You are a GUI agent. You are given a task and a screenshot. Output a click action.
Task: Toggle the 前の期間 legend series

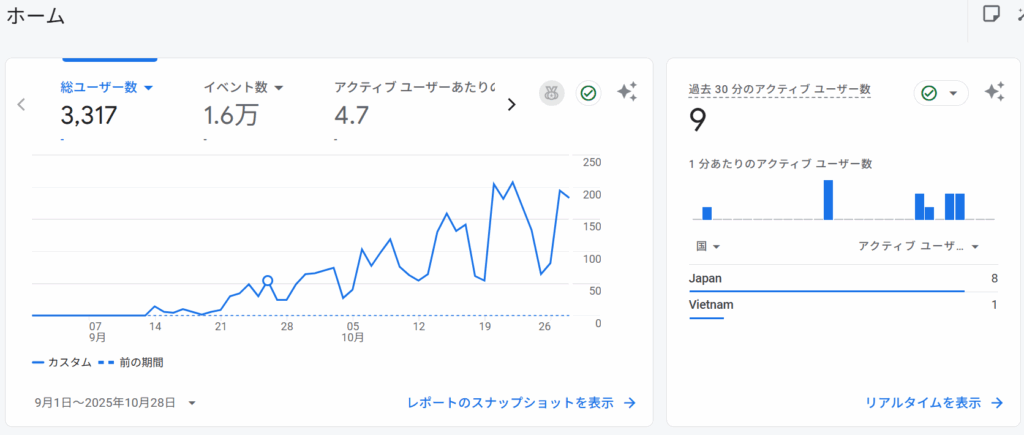click(131, 362)
